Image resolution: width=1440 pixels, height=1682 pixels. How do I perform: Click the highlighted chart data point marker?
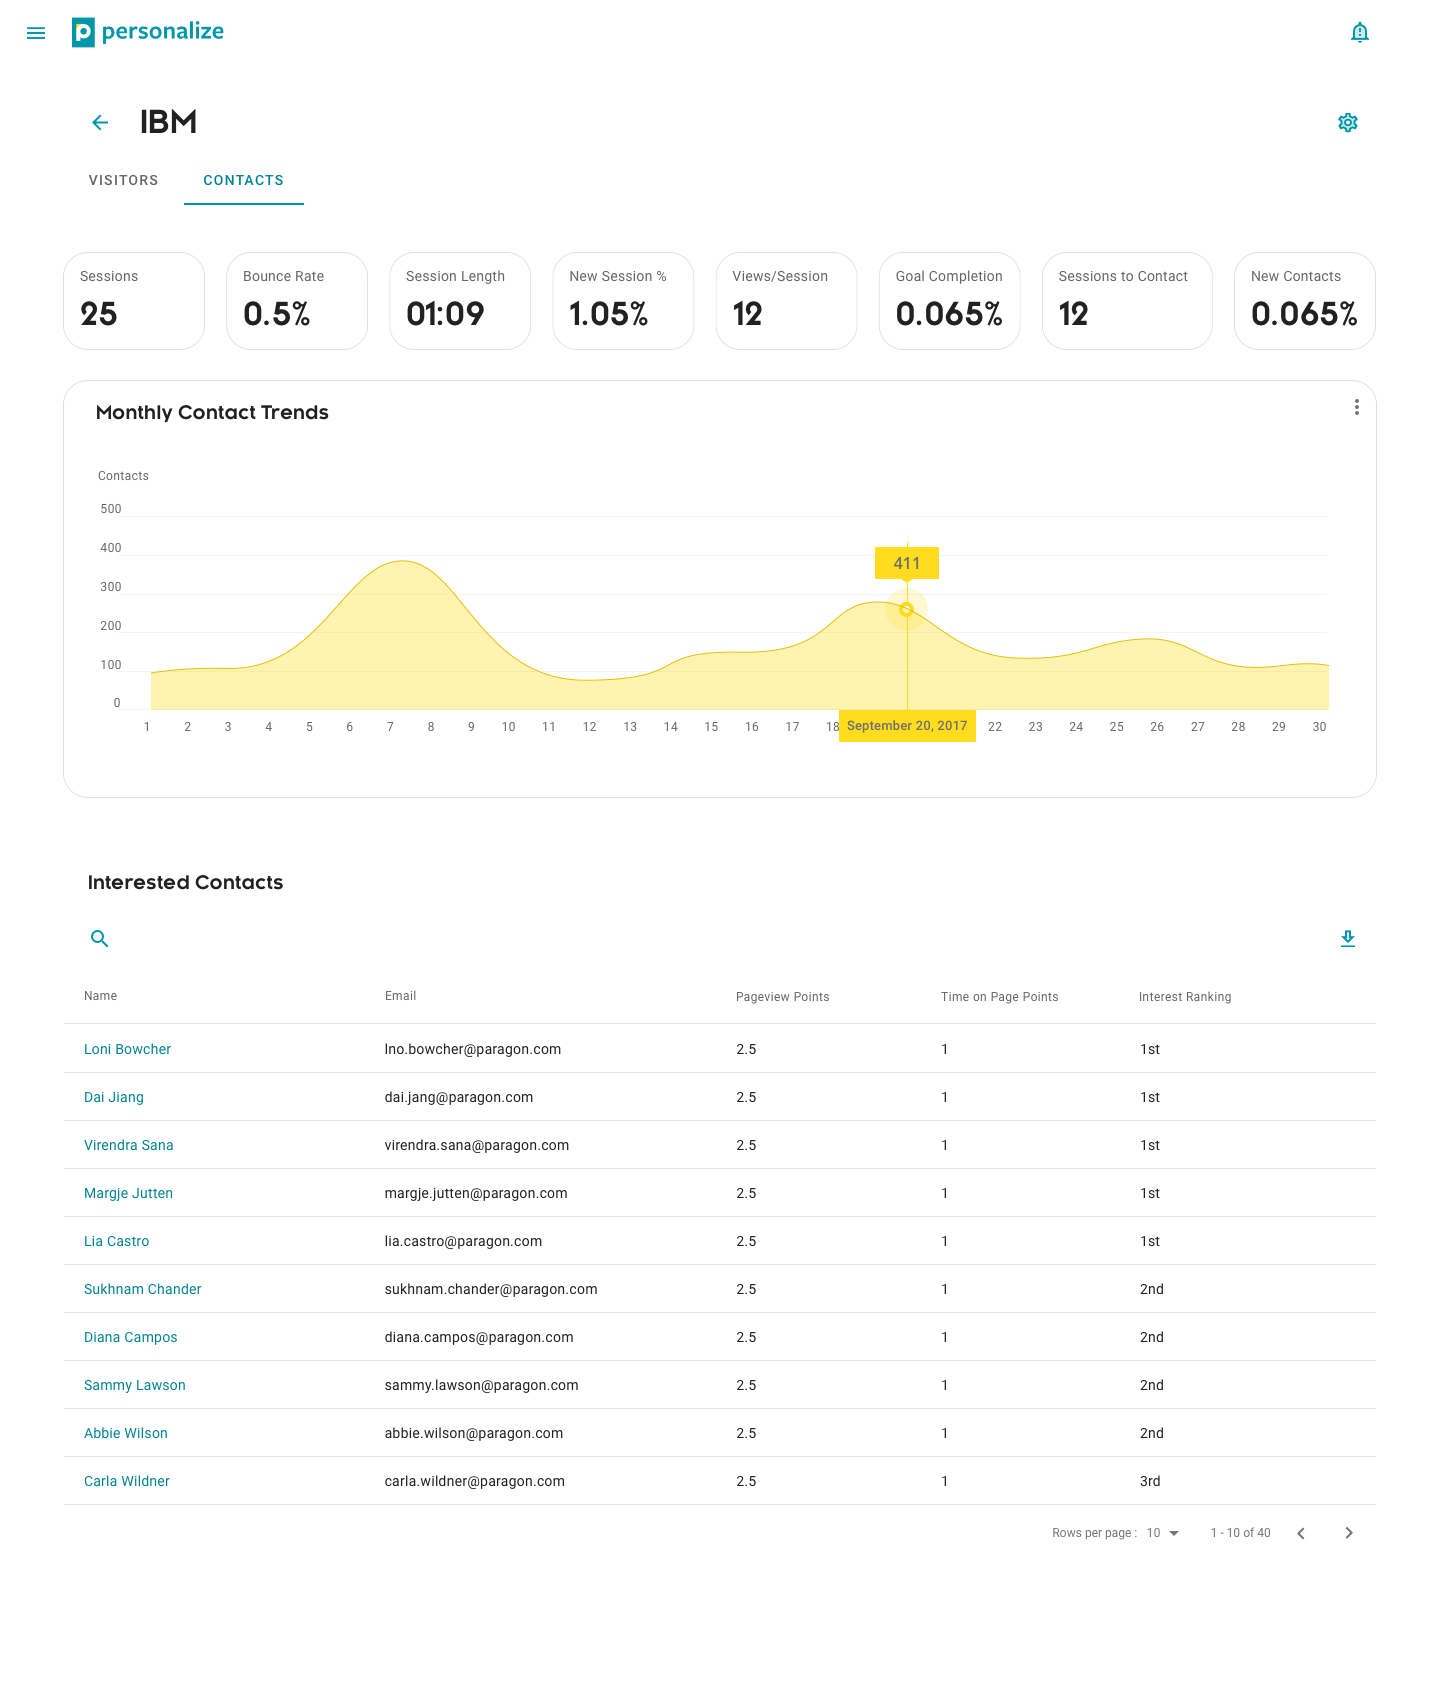(907, 609)
